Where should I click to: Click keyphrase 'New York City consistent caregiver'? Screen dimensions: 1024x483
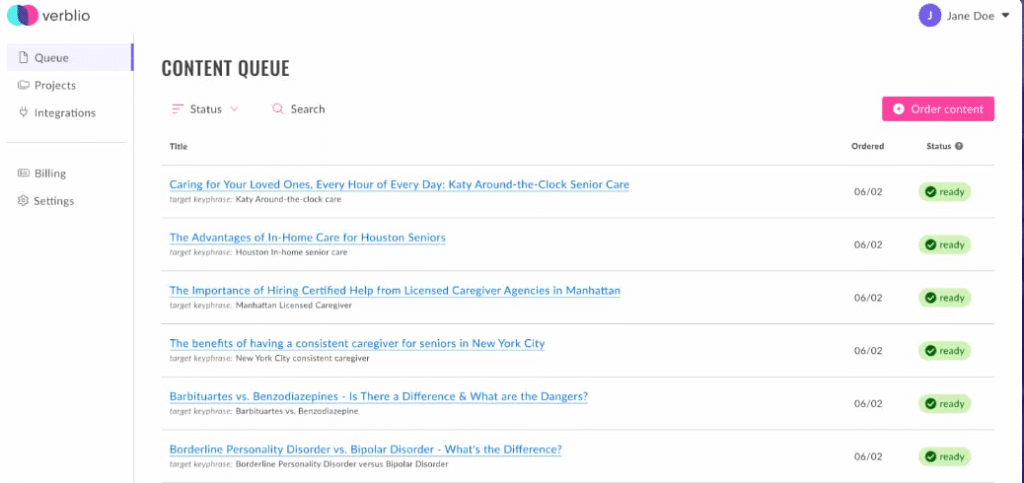click(302, 358)
